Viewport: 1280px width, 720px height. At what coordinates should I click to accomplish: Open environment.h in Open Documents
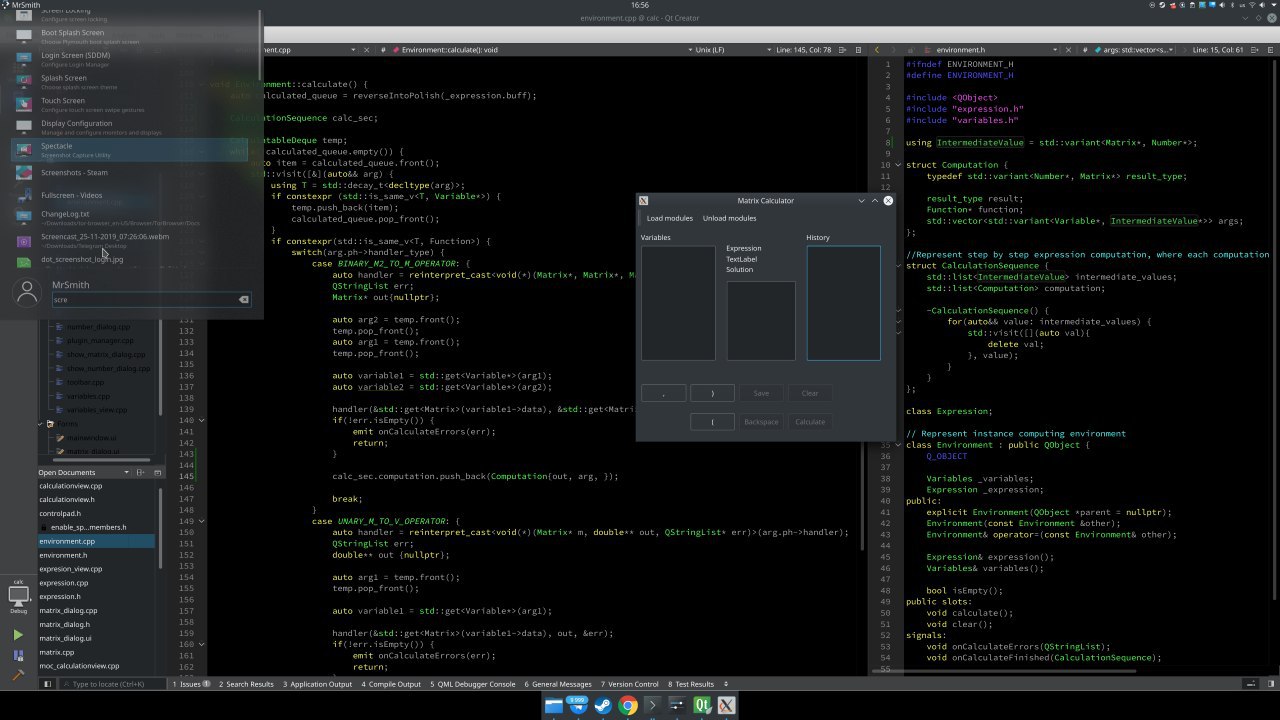coord(96,555)
